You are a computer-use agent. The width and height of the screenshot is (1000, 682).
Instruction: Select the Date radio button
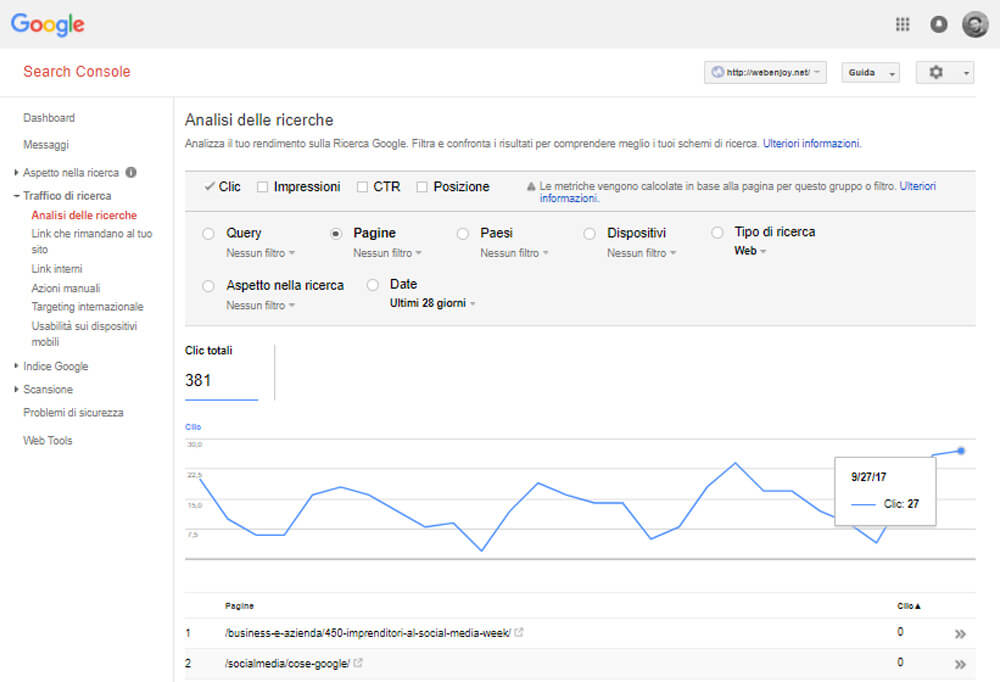coord(372,285)
